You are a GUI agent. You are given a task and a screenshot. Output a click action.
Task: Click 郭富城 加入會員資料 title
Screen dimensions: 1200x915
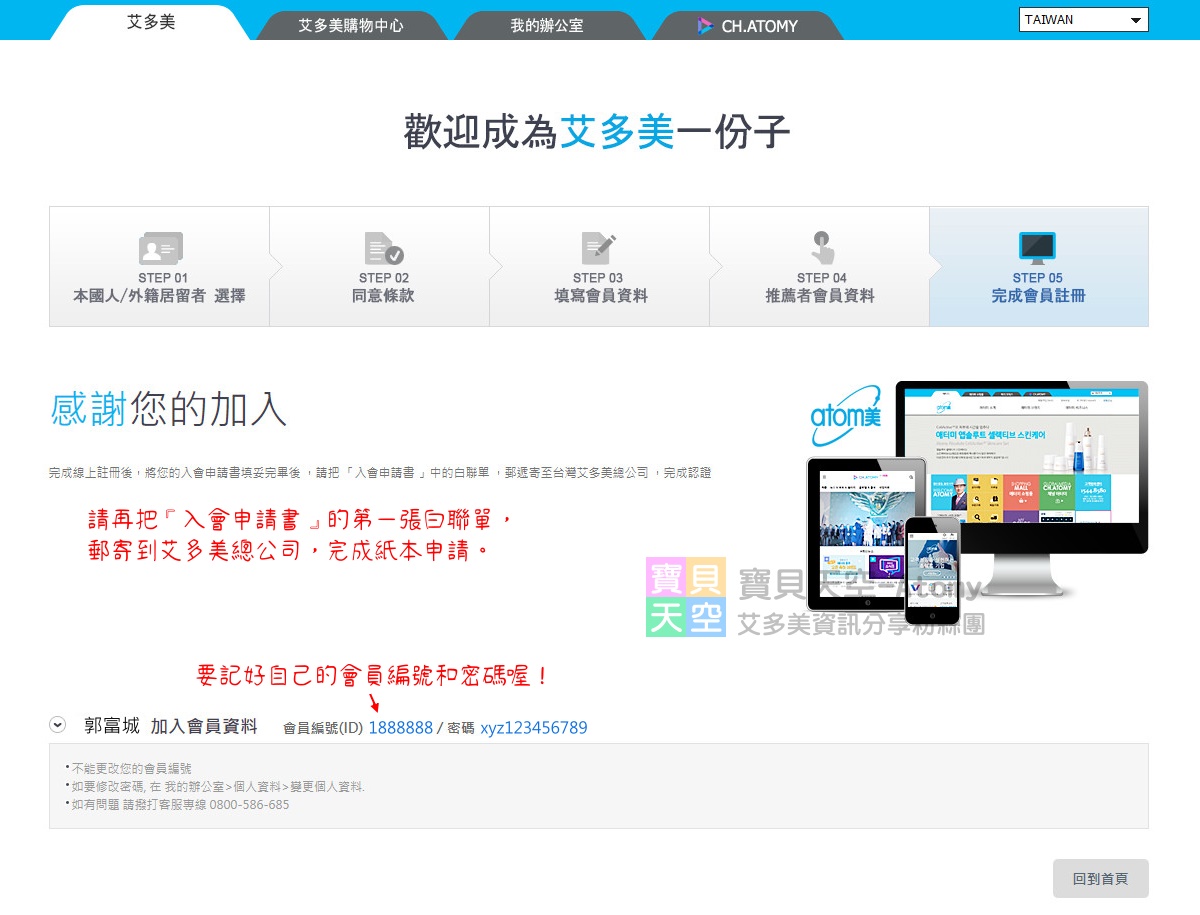click(x=171, y=726)
